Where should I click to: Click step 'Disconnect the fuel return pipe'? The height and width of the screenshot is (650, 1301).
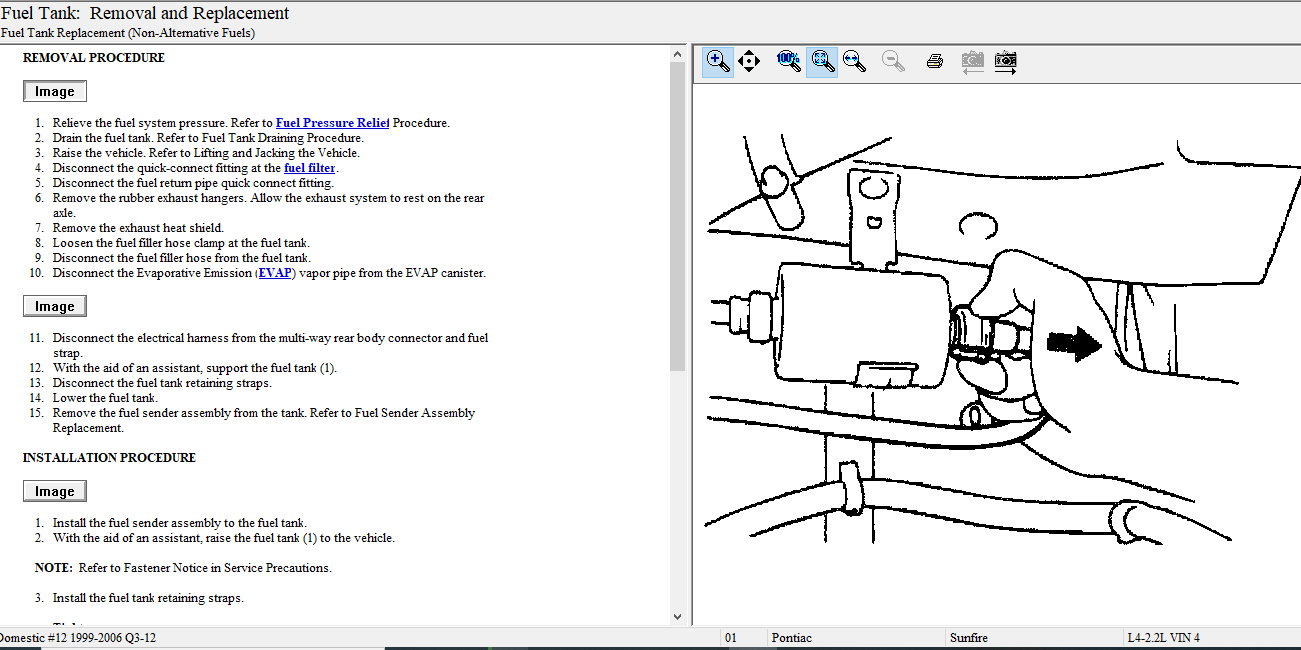tap(193, 183)
